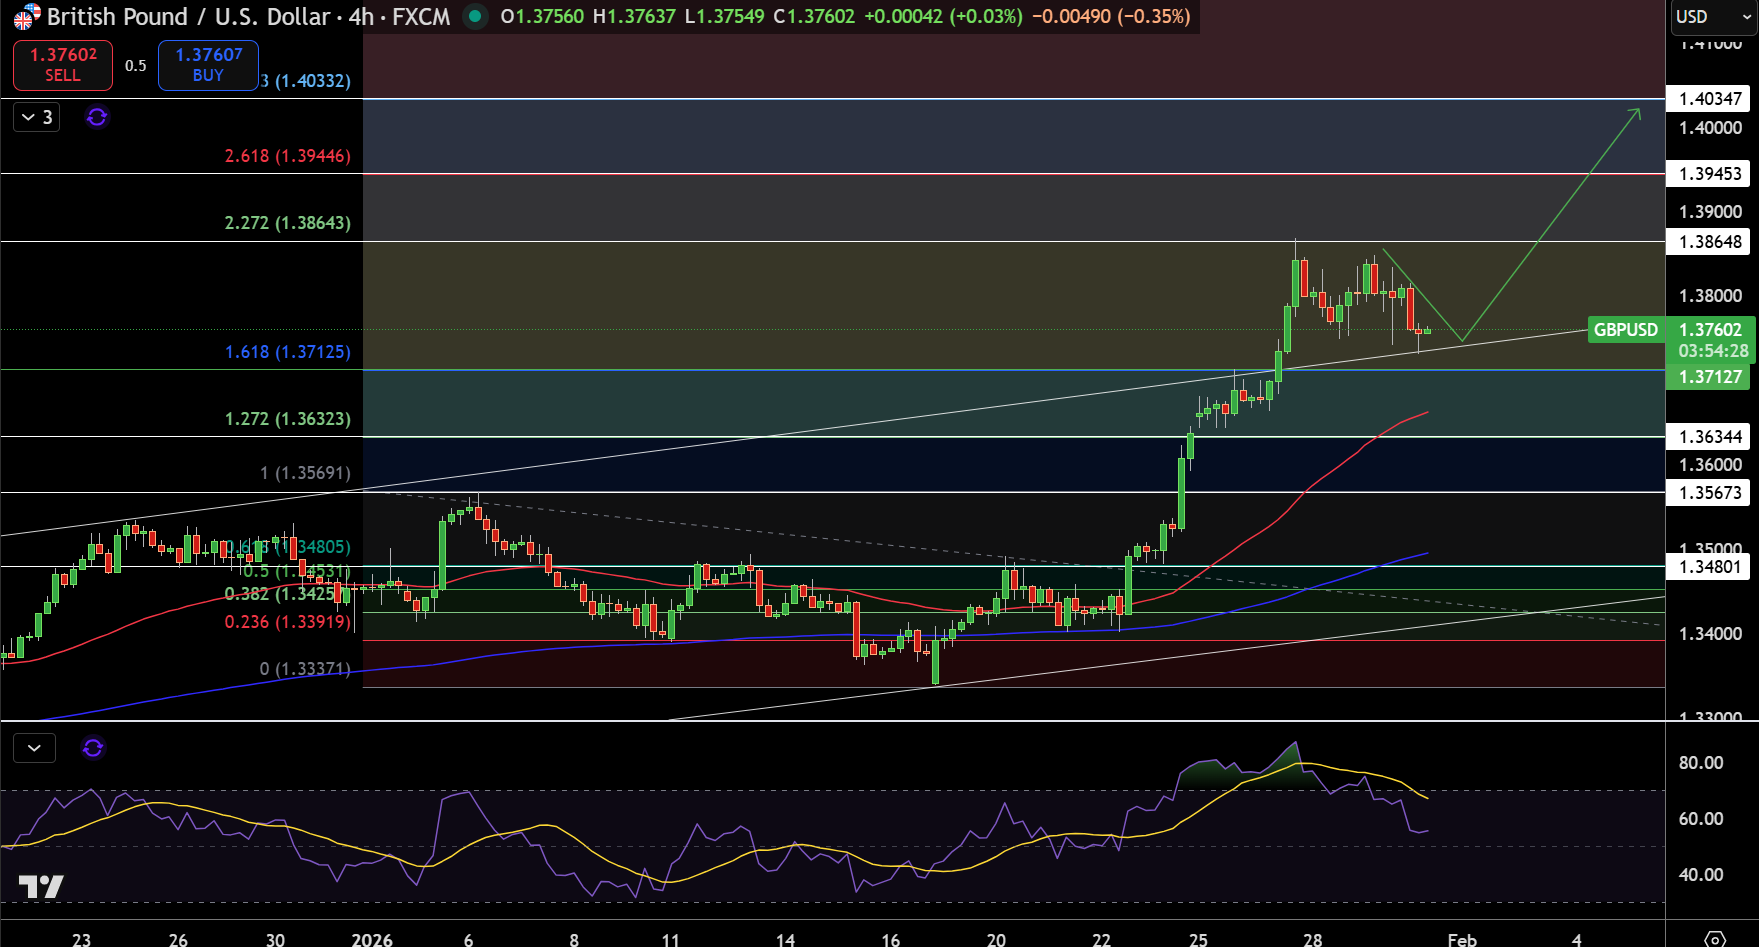This screenshot has width=1759, height=947.
Task: Select the 2.272 (1.38643) Fibonacci label
Action: point(288,223)
